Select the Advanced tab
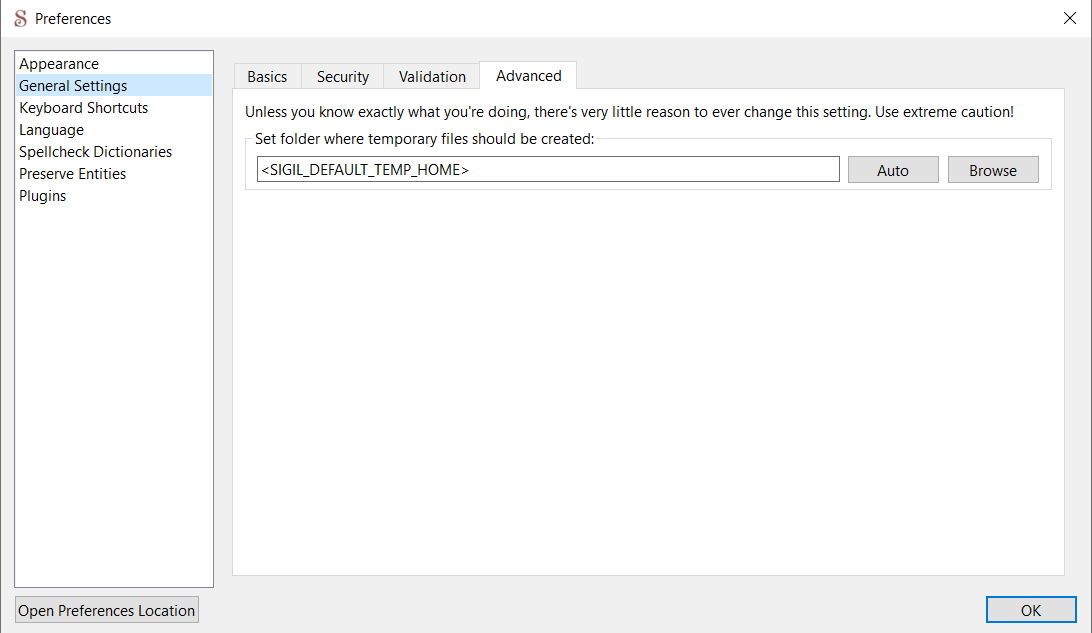Image resolution: width=1092 pixels, height=633 pixels. [x=529, y=76]
